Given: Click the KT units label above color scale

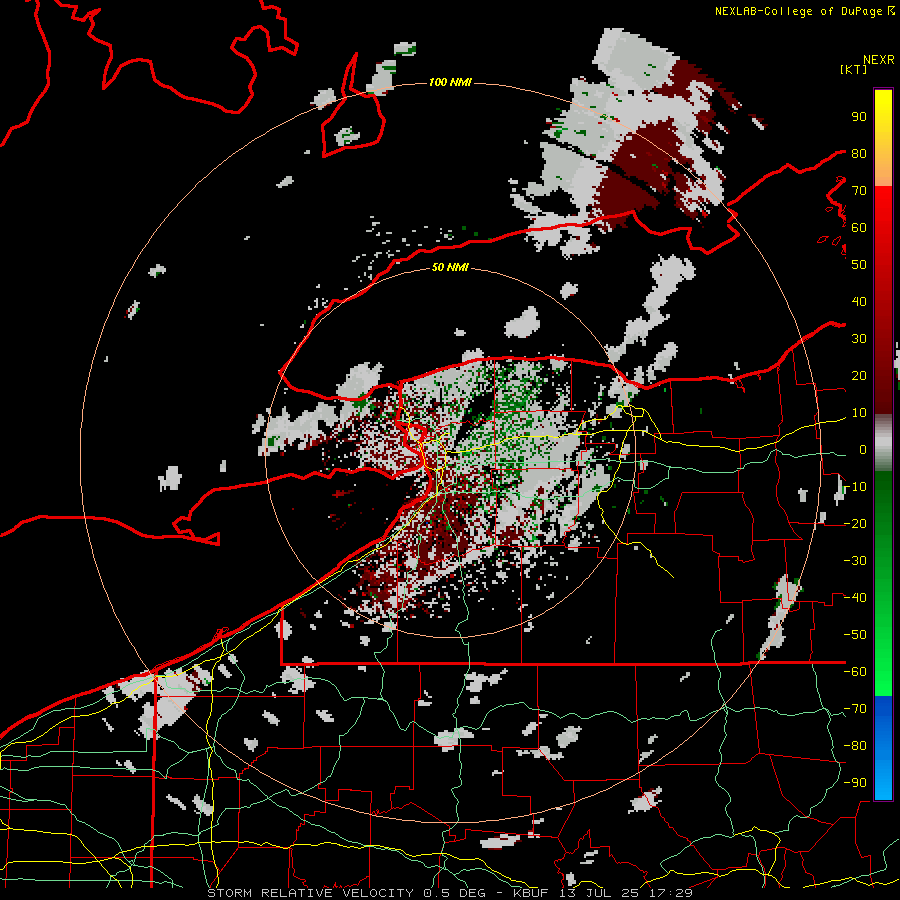Looking at the screenshot, I should (854, 69).
